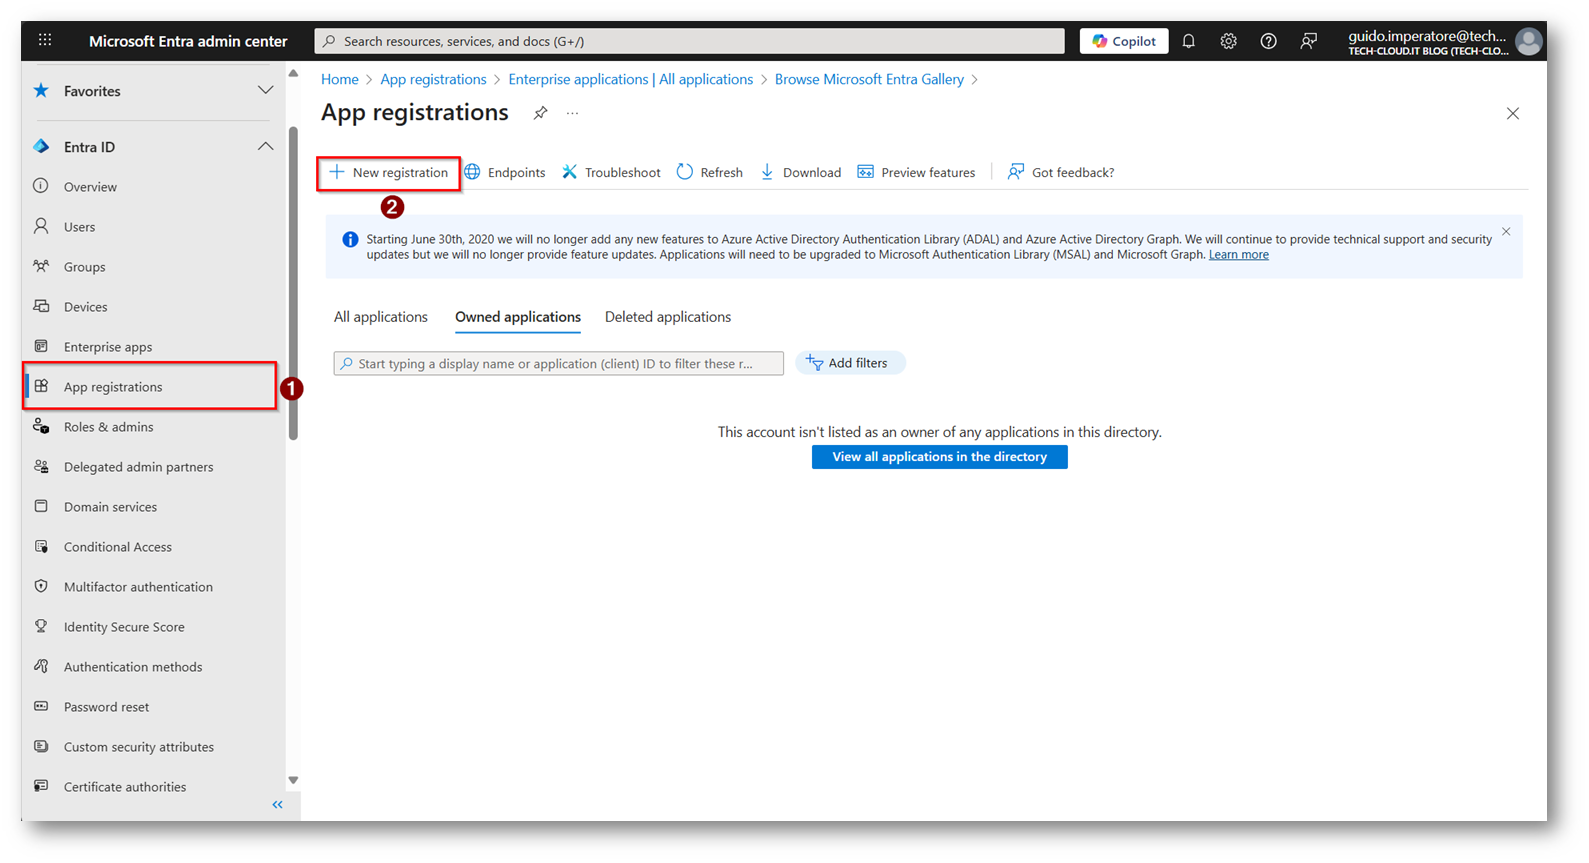Screen dimensions: 1589x863
Task: Click the Entra ID diamond icon
Action: coord(41,146)
